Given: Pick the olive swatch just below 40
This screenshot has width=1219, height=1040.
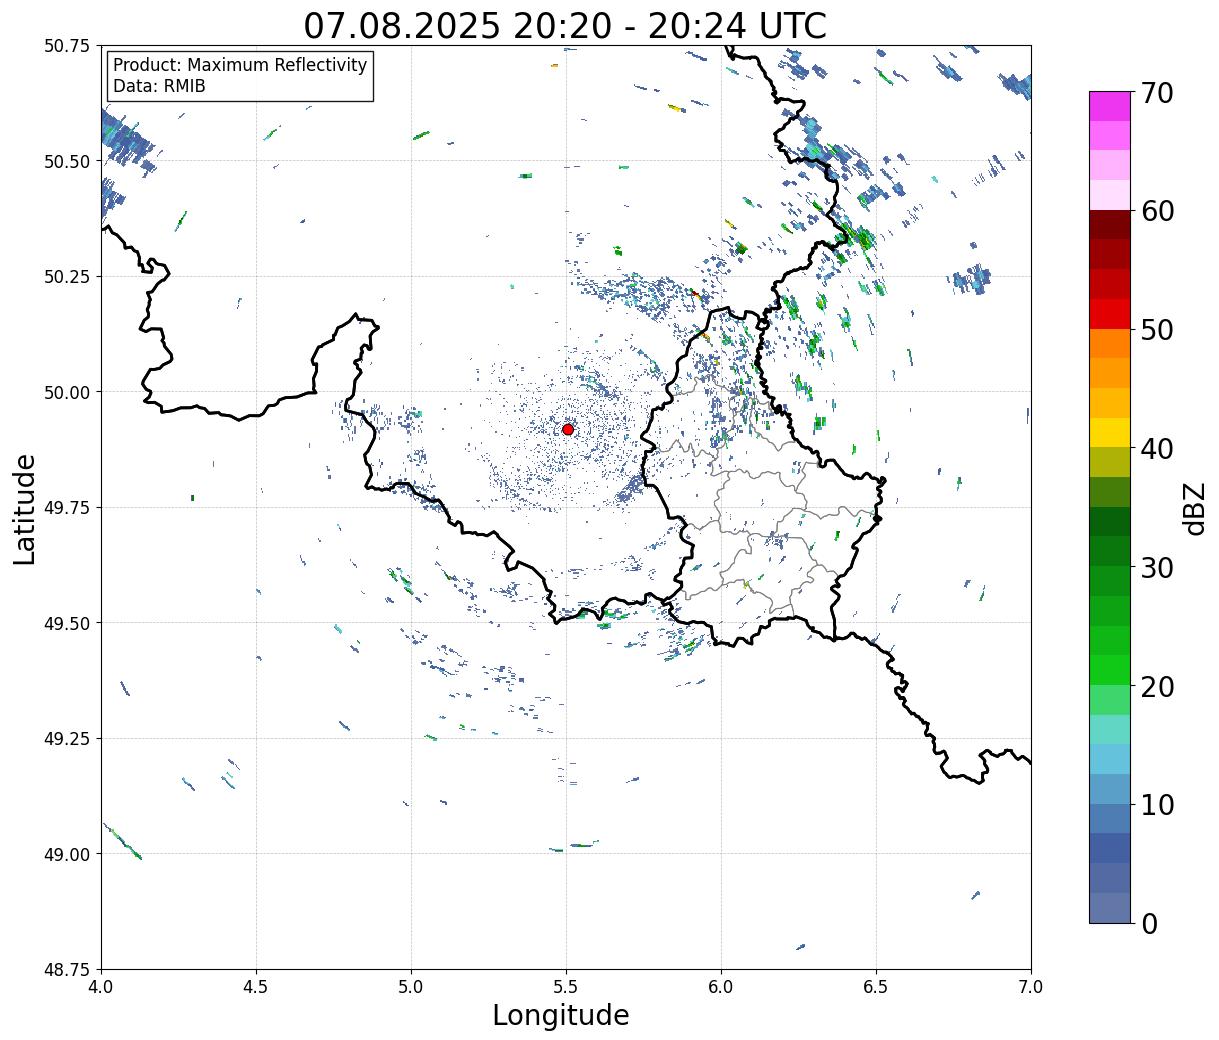Looking at the screenshot, I should click(x=1110, y=462).
